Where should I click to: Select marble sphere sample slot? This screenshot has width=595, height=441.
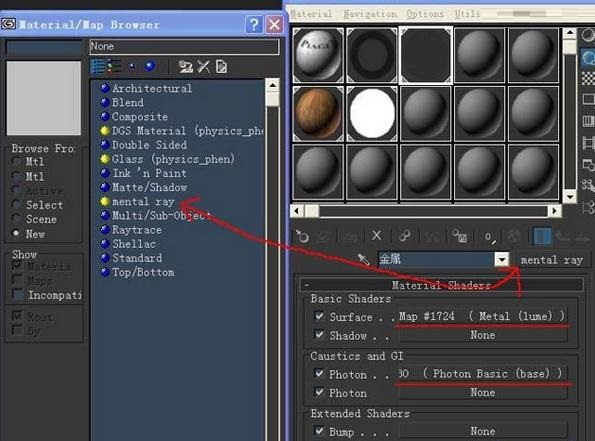(318, 55)
